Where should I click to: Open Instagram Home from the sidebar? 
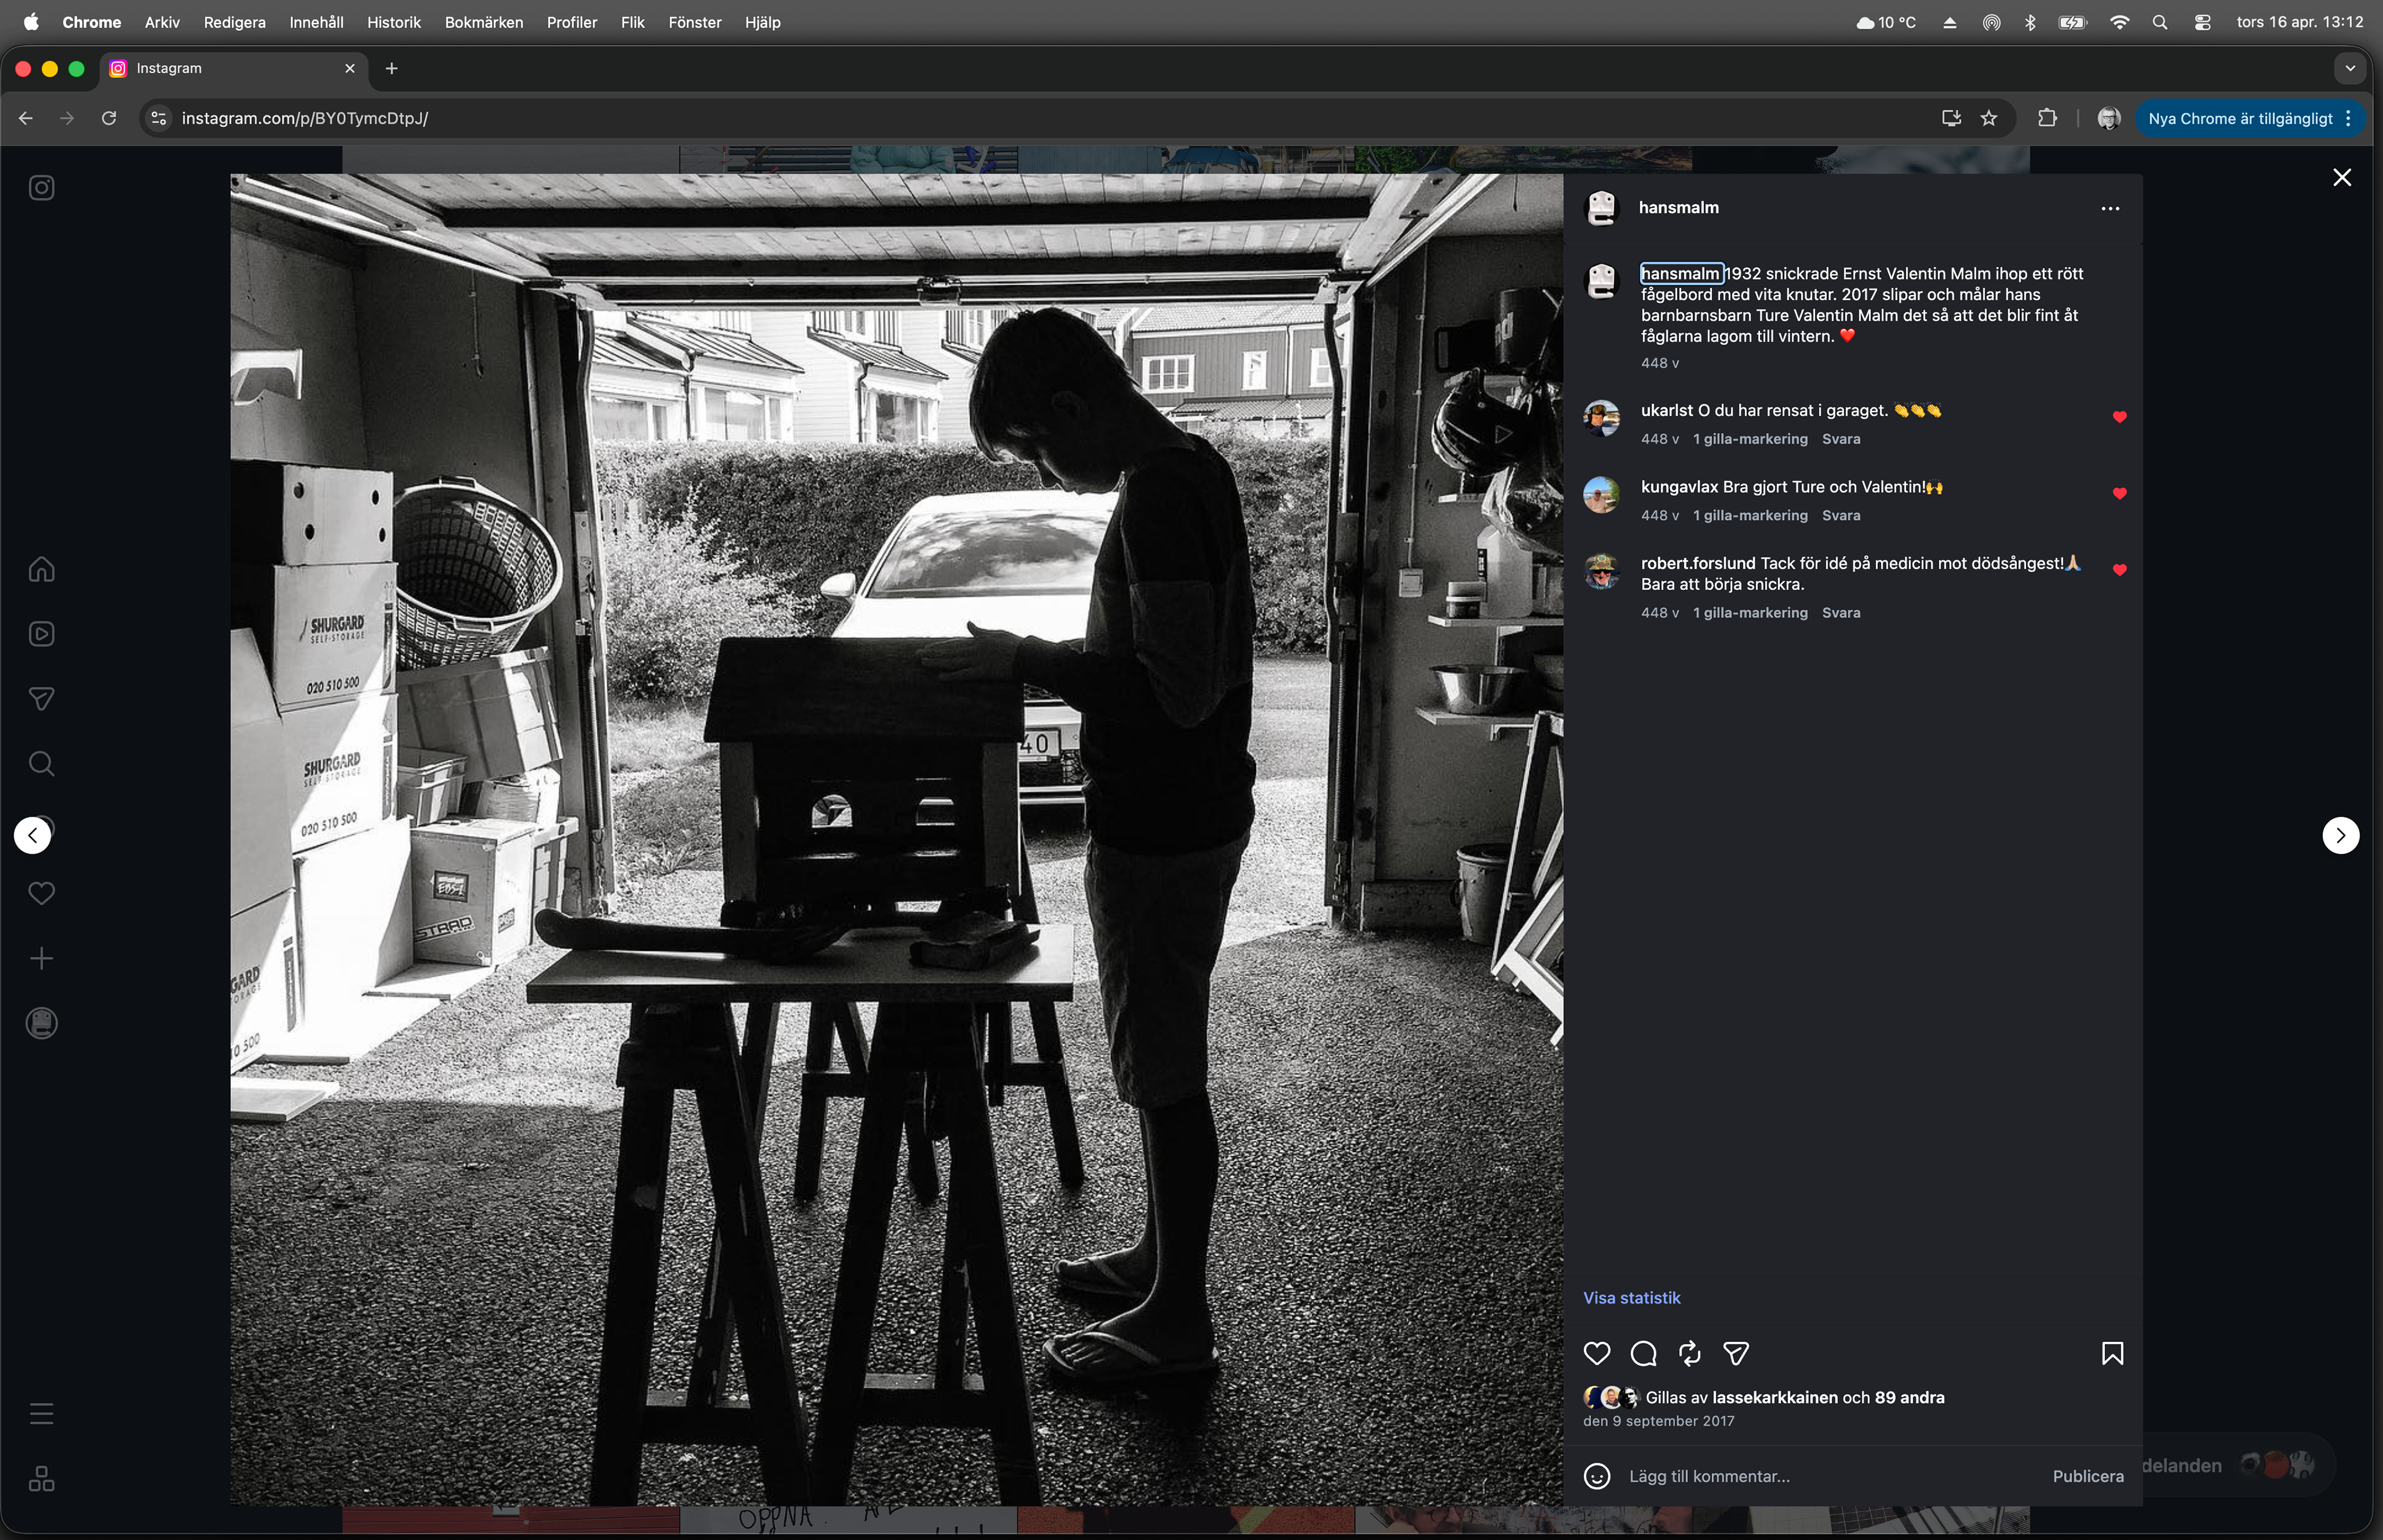pyautogui.click(x=41, y=569)
